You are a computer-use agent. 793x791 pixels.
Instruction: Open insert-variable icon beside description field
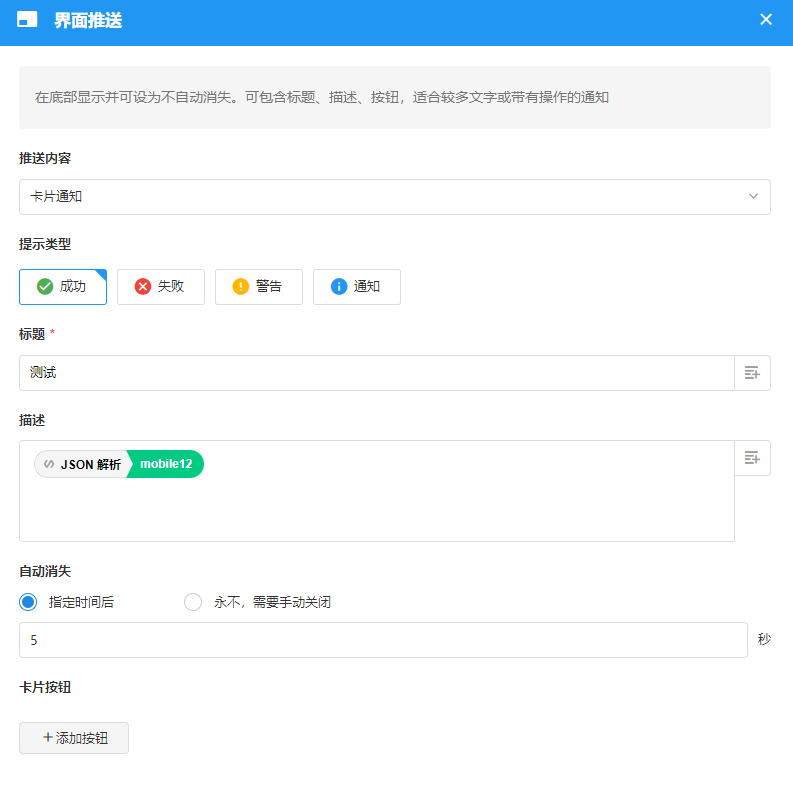[x=752, y=458]
